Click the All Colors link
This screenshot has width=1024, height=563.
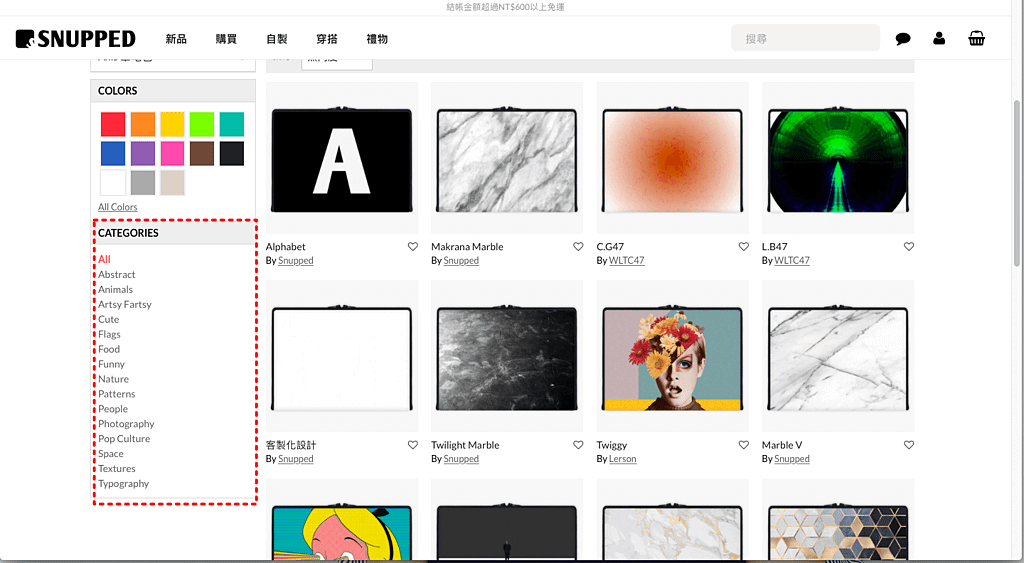(118, 207)
